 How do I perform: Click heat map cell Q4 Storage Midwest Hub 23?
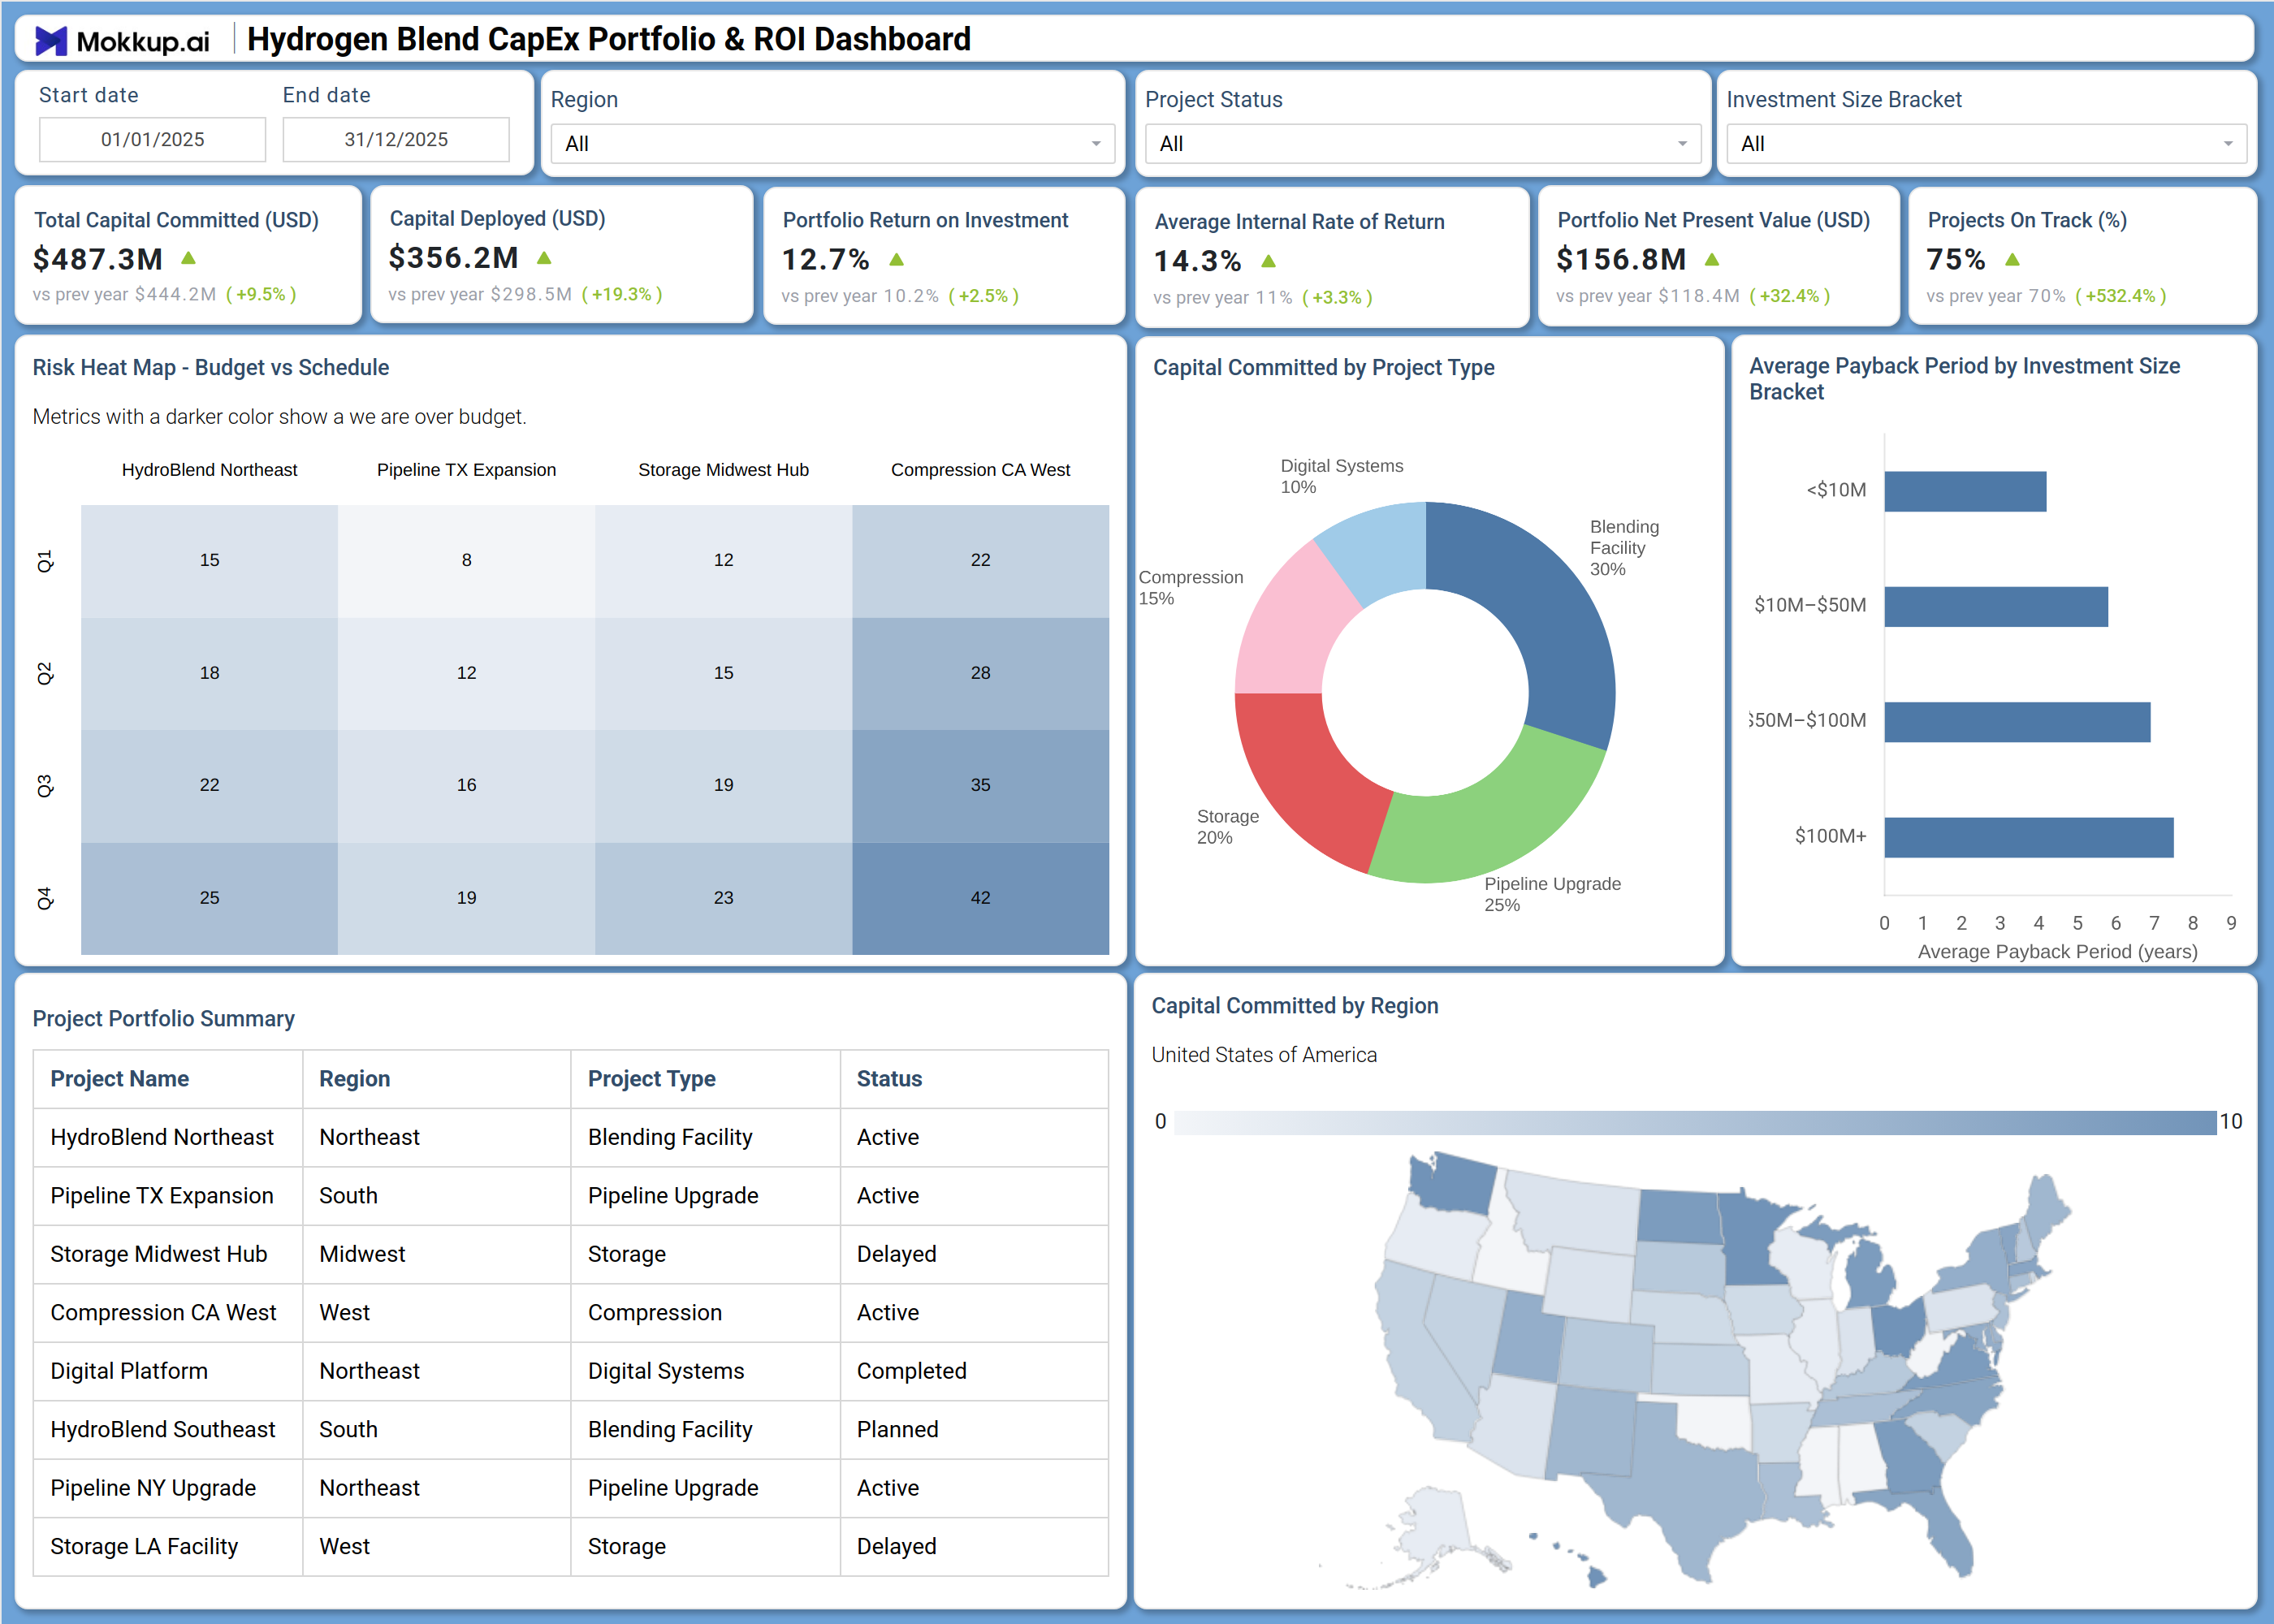click(x=723, y=898)
